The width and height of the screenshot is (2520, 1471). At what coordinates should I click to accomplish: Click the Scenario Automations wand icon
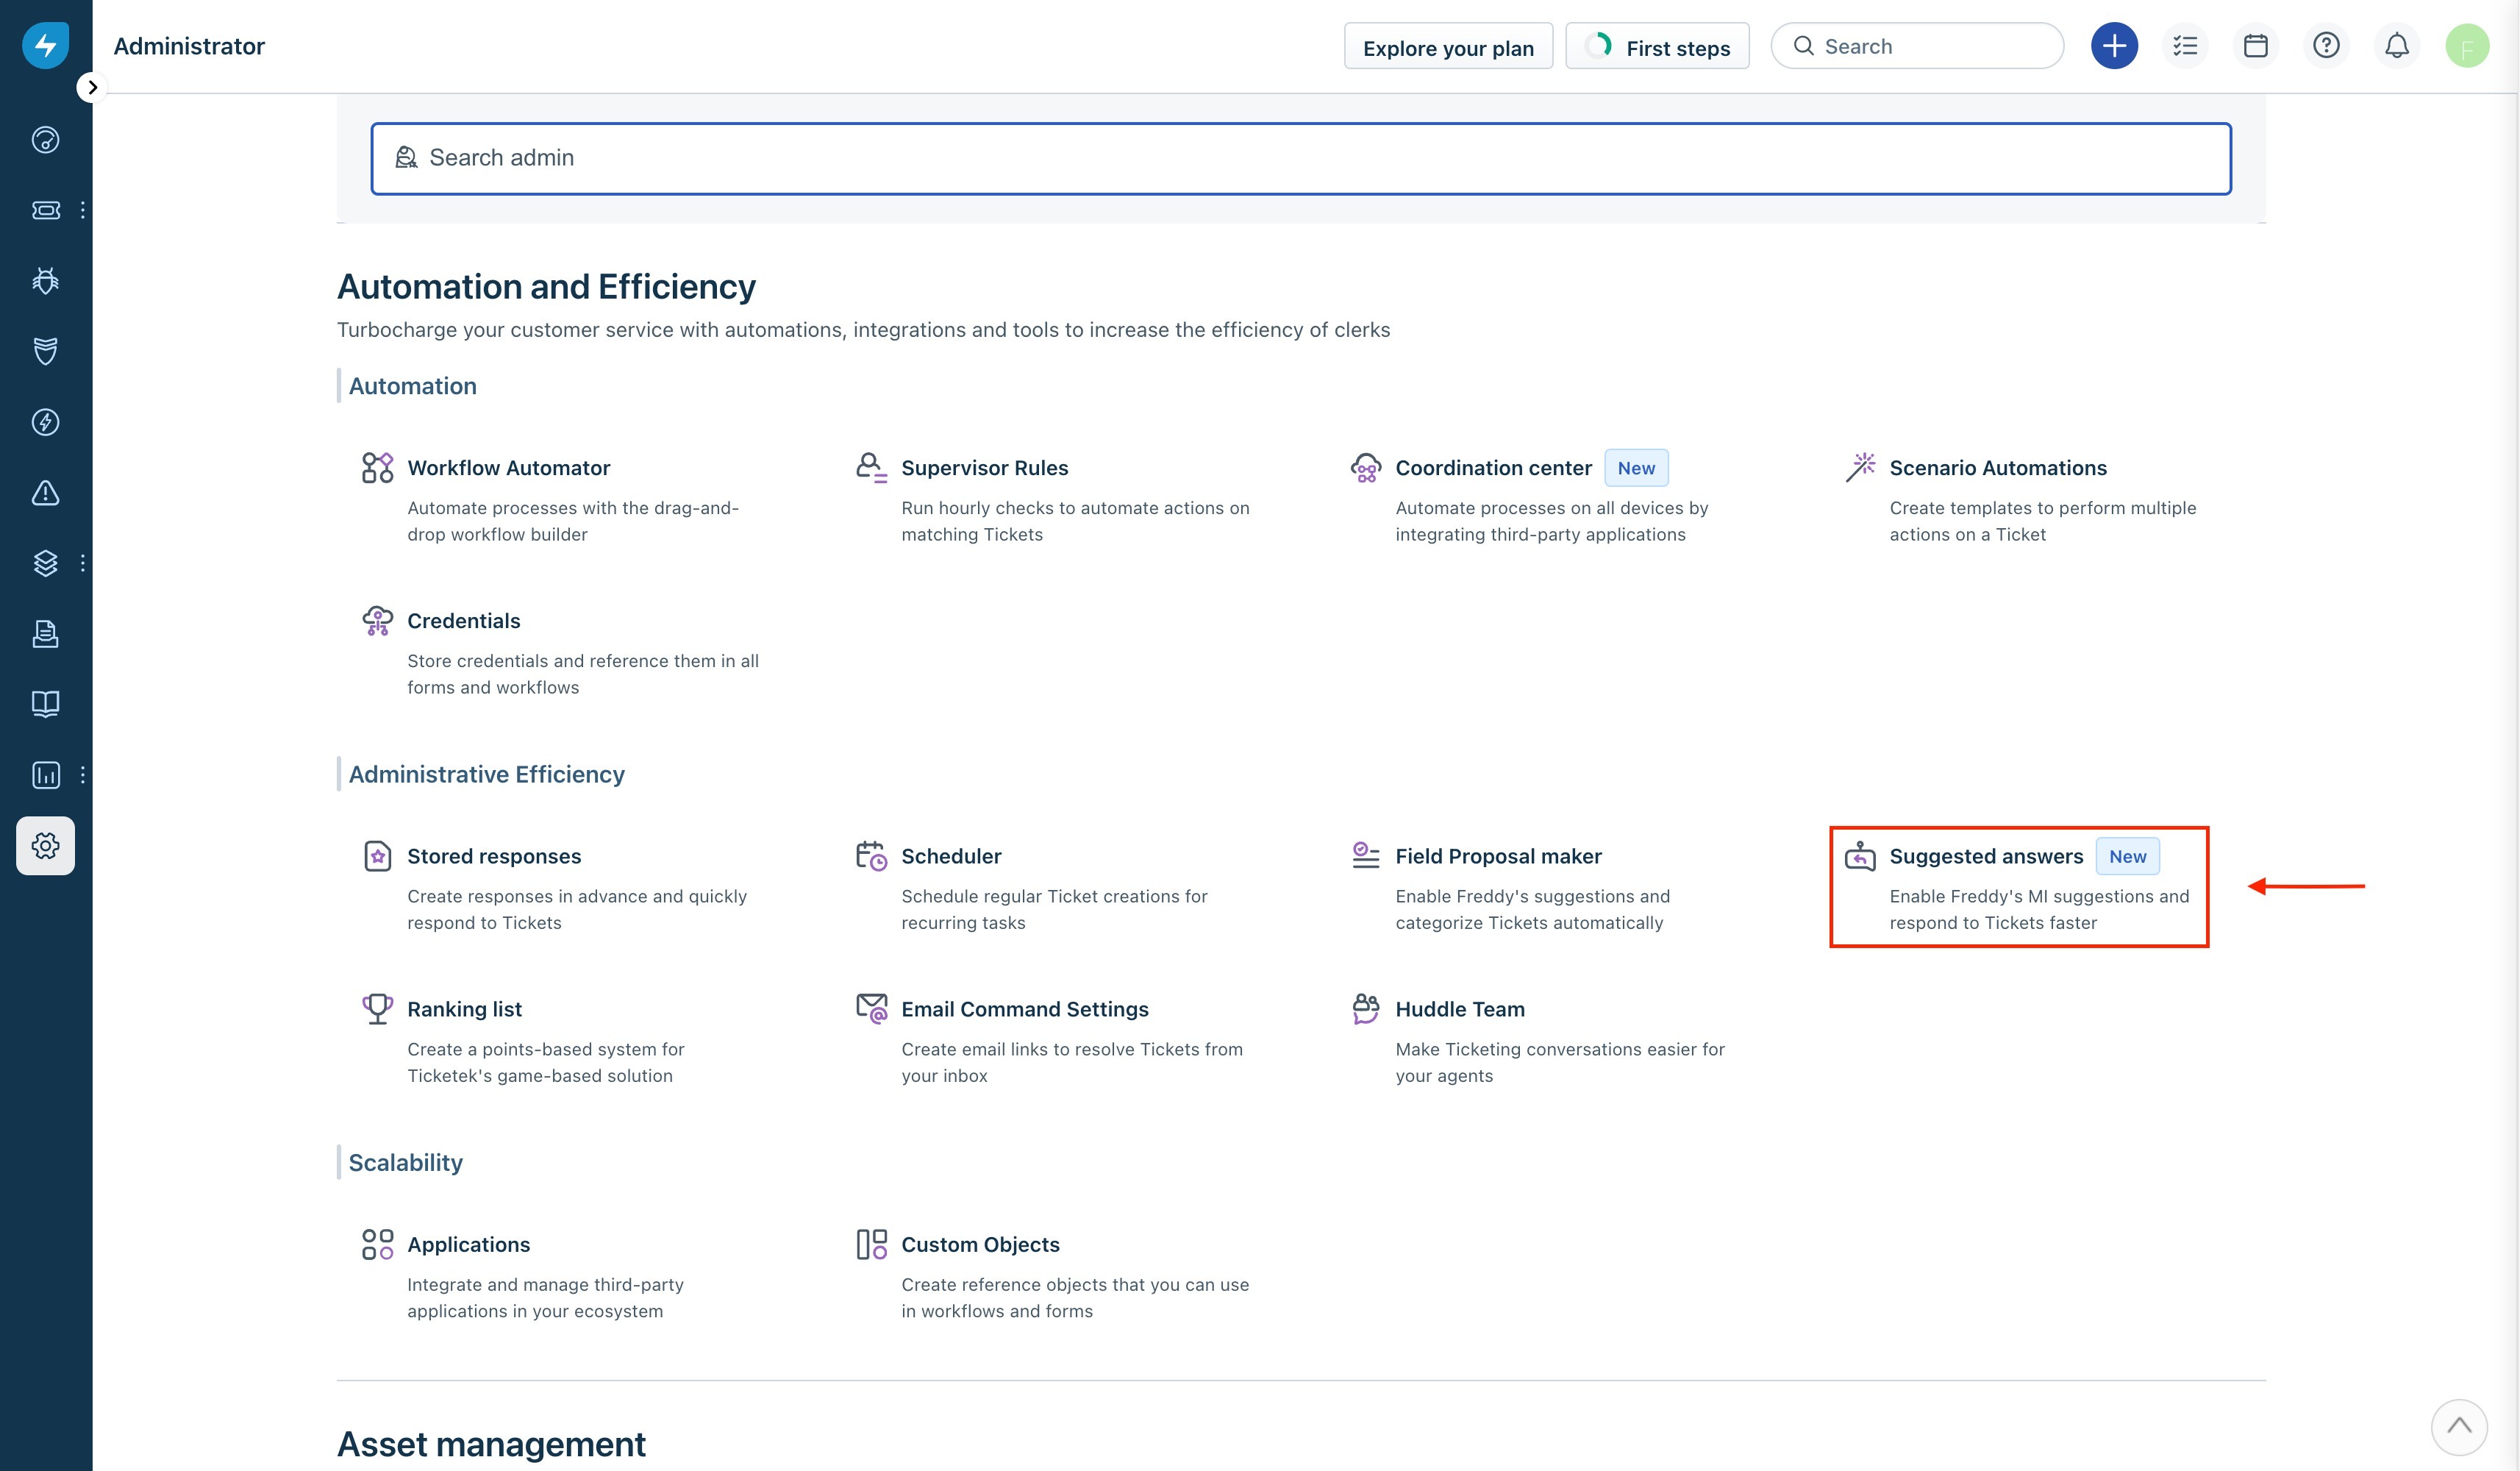coord(1860,467)
